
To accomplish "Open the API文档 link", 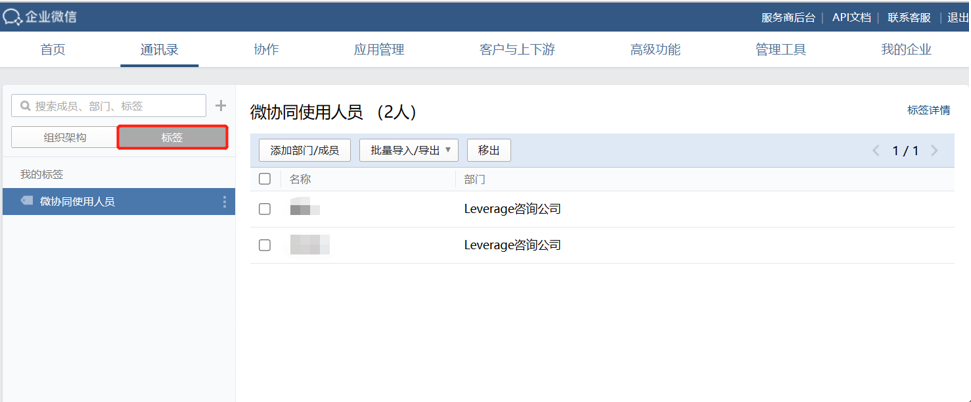I will (x=851, y=17).
